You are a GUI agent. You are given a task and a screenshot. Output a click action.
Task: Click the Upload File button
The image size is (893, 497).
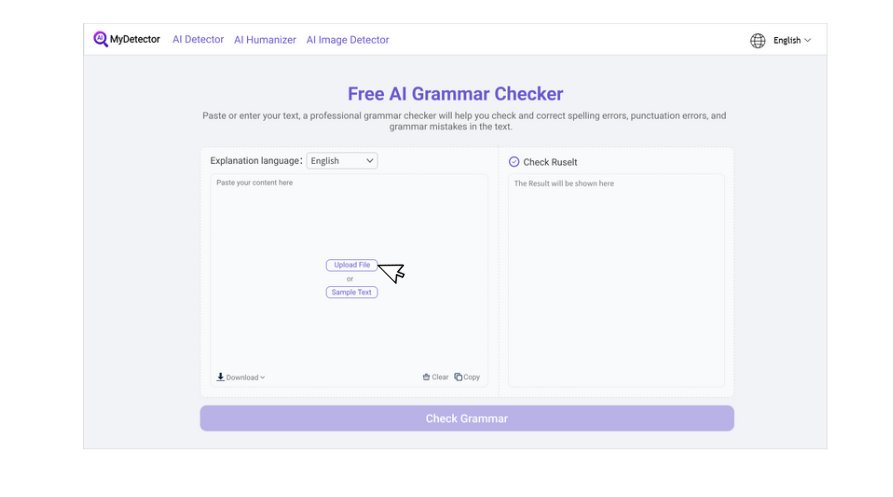351,265
